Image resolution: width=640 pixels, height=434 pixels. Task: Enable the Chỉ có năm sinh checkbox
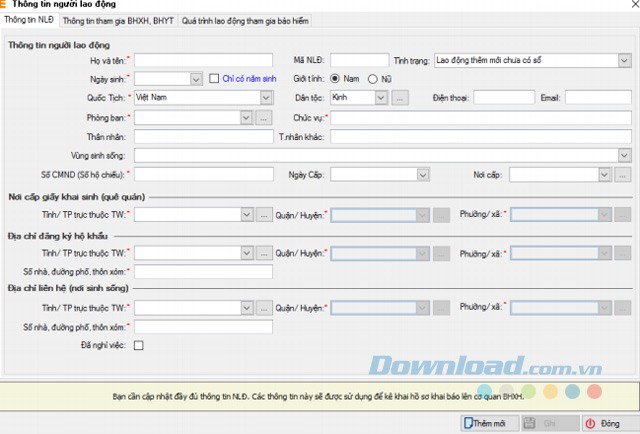pos(214,78)
